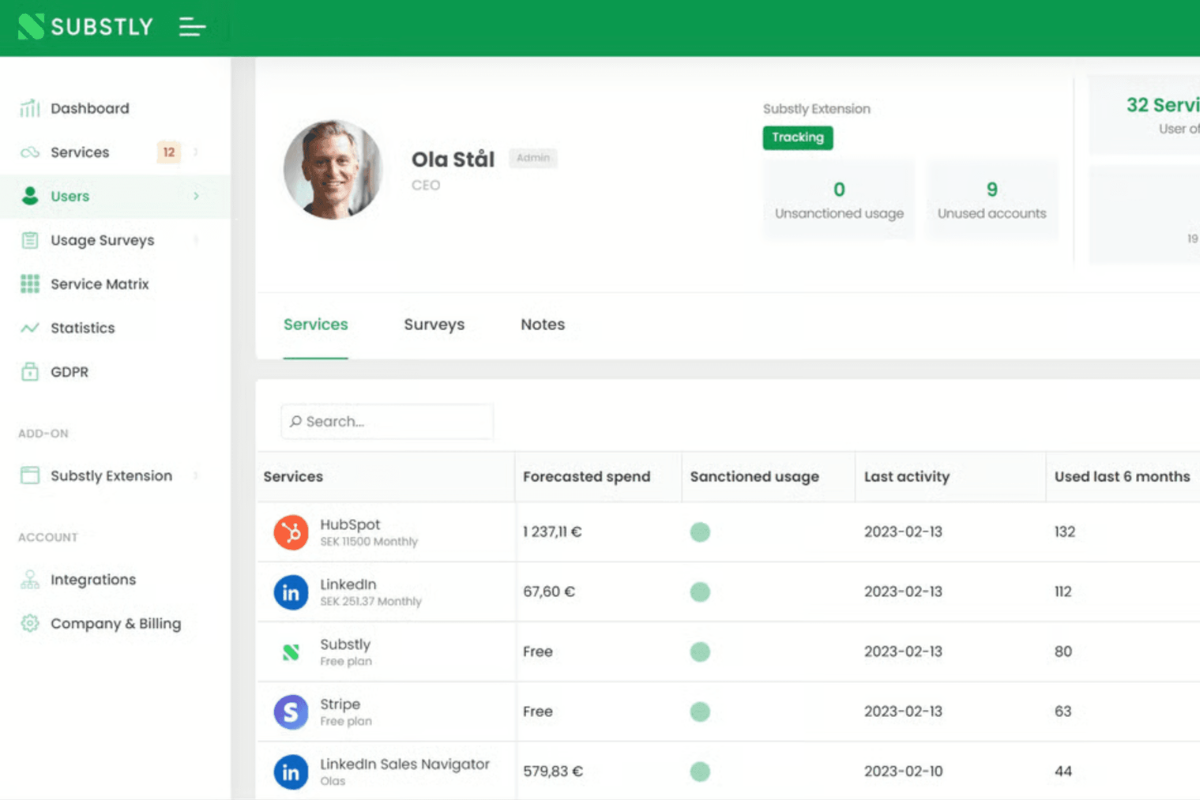Click the Substly logo icon
This screenshot has width=1200, height=800.
click(x=31, y=27)
